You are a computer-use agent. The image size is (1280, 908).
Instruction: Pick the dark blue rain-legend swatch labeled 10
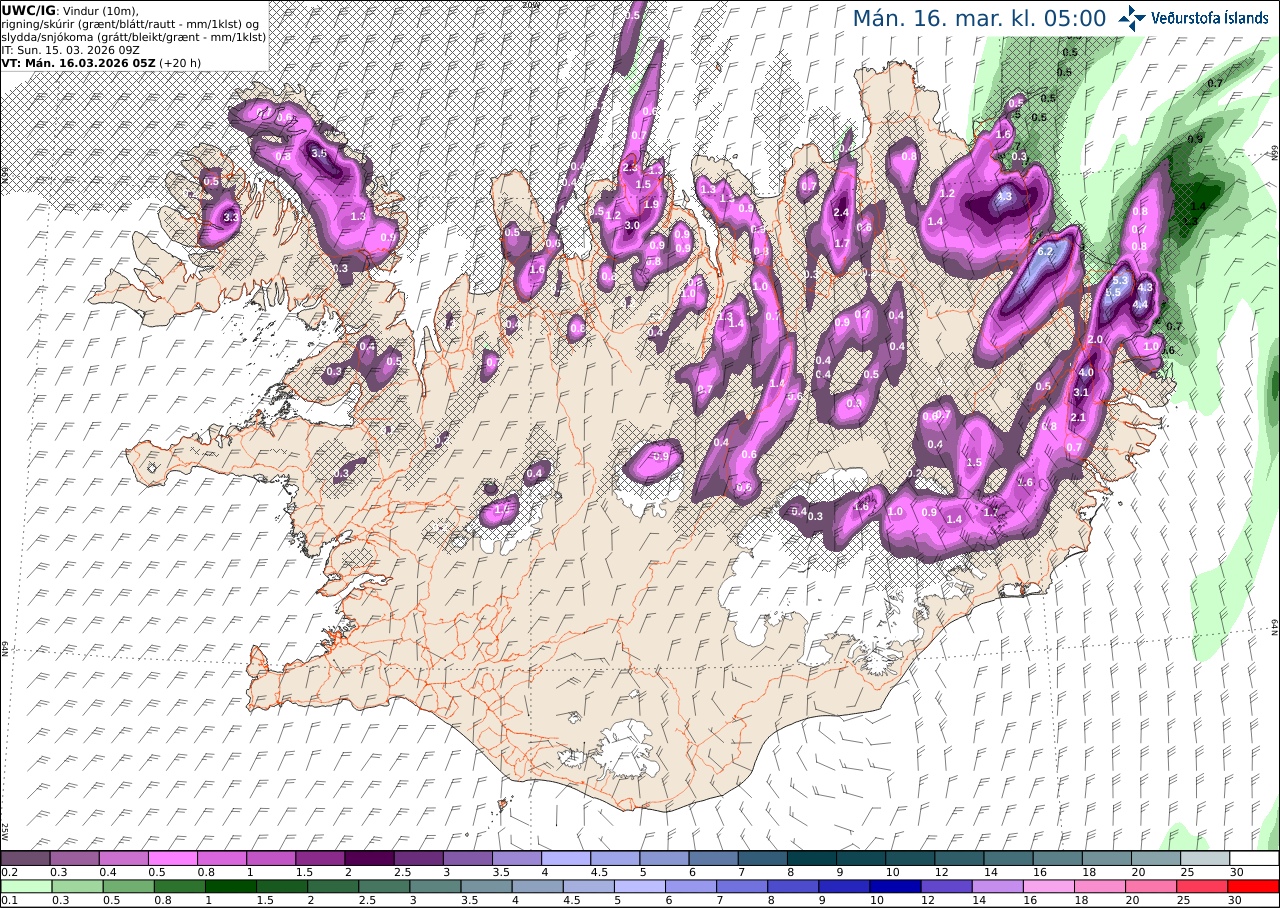(x=896, y=886)
